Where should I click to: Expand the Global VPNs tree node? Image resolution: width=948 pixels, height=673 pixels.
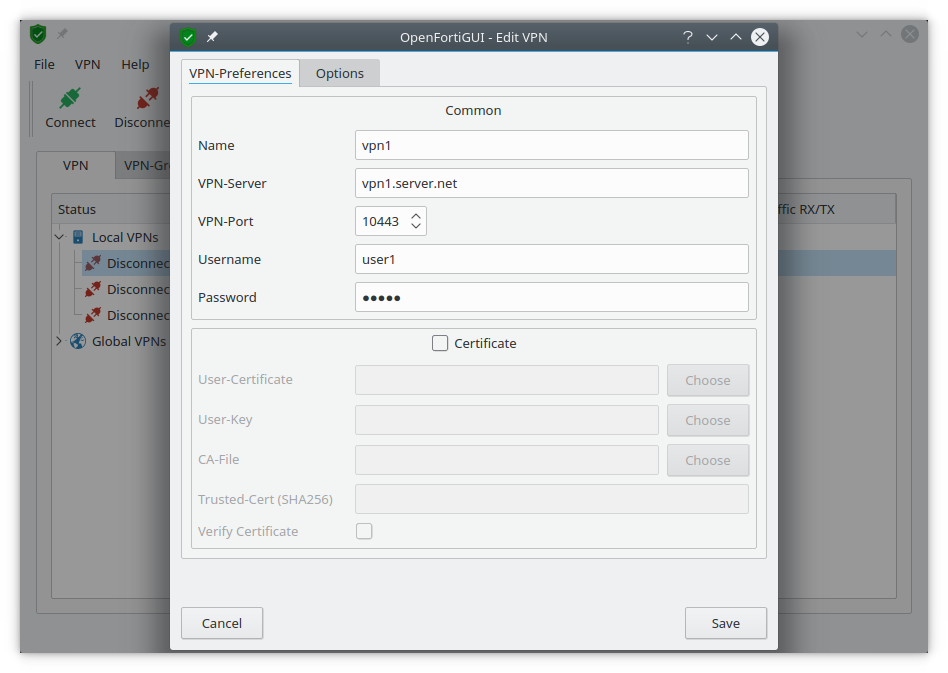point(59,341)
